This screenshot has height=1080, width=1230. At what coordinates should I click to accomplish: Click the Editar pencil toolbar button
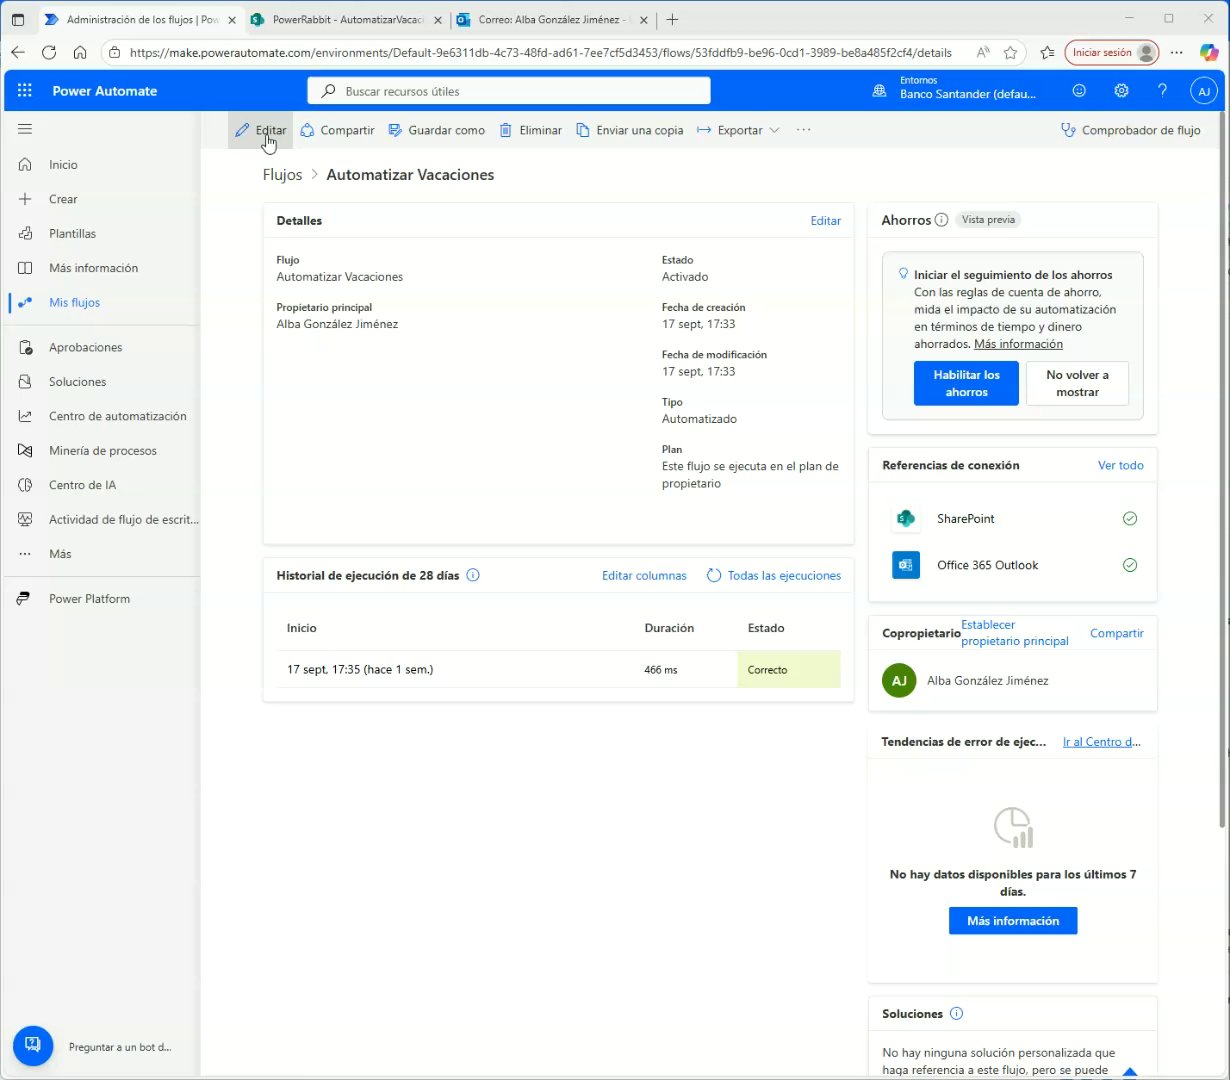pyautogui.click(x=260, y=130)
